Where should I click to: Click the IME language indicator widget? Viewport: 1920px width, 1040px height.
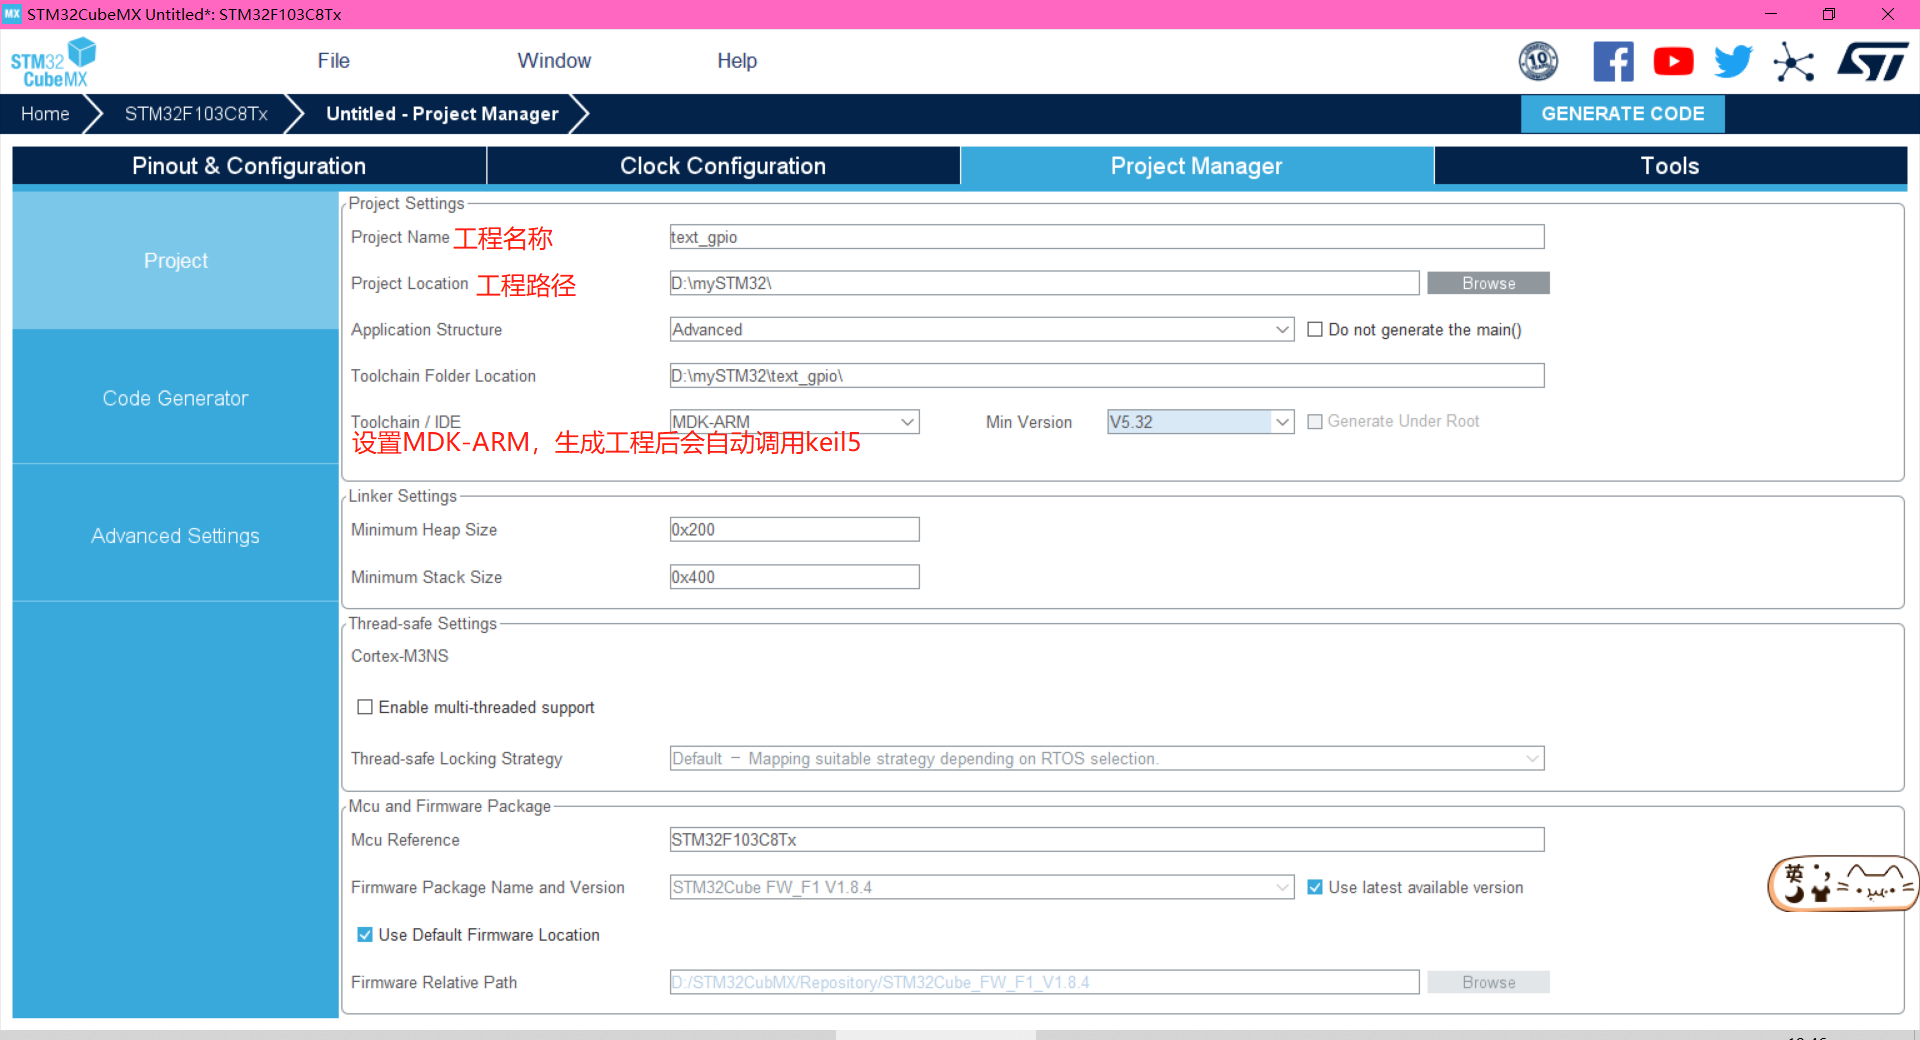point(1842,884)
